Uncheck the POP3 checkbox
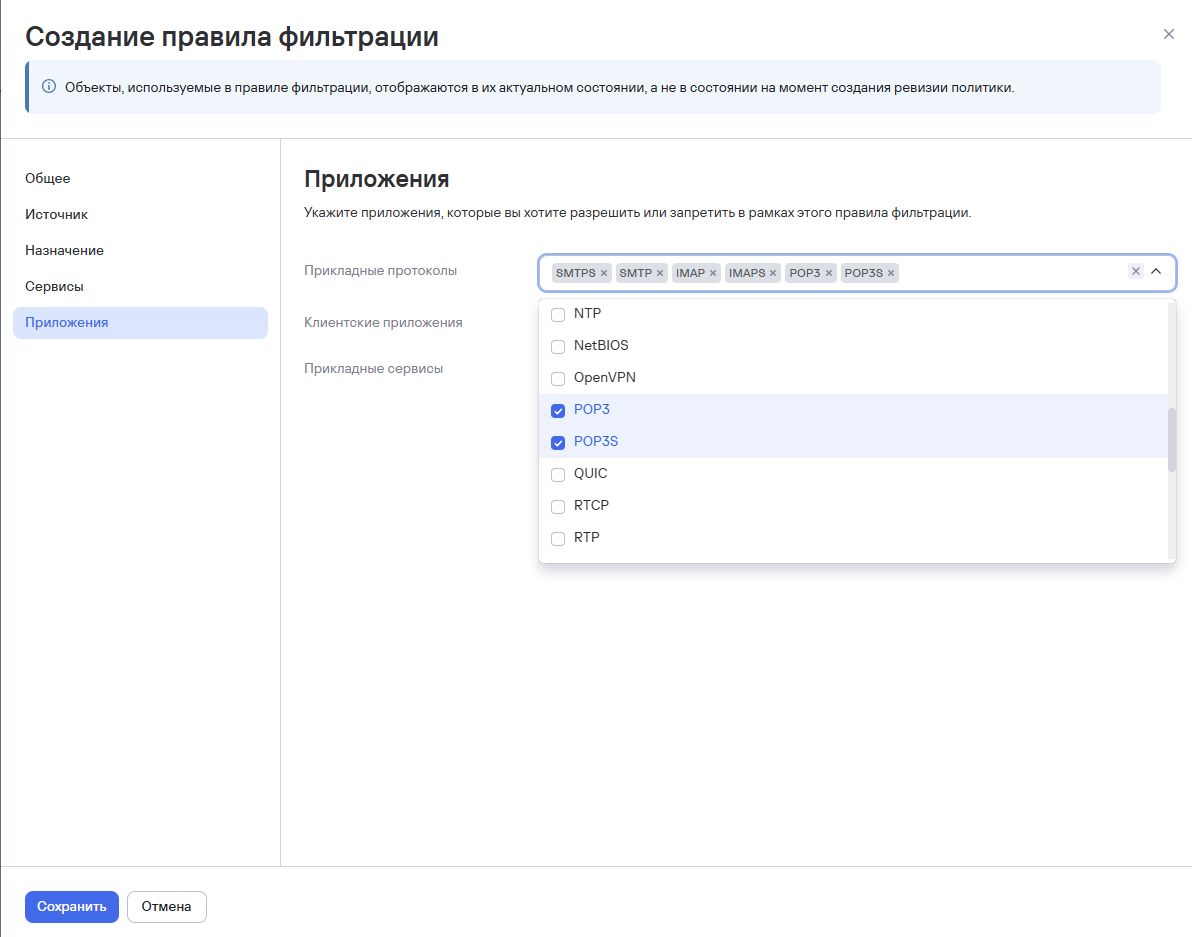The image size is (1192, 937). click(x=558, y=410)
